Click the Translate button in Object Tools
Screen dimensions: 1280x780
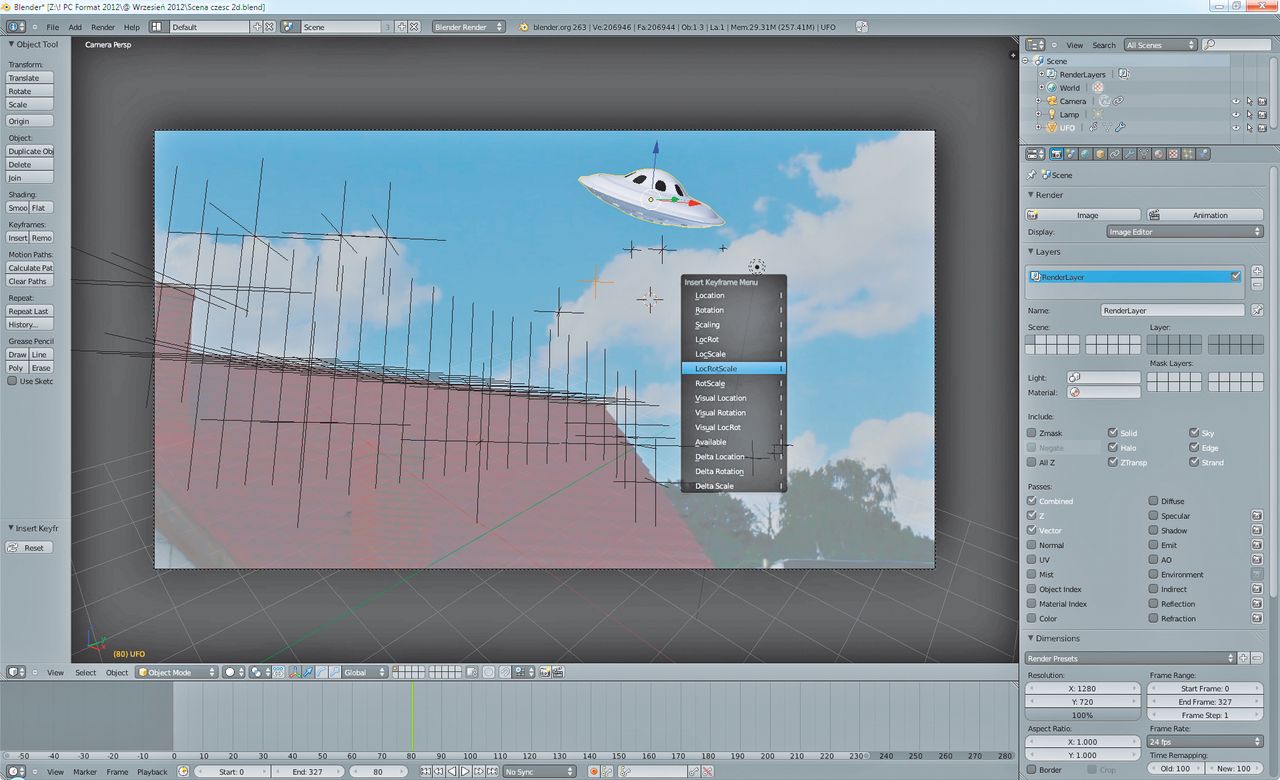(x=30, y=78)
